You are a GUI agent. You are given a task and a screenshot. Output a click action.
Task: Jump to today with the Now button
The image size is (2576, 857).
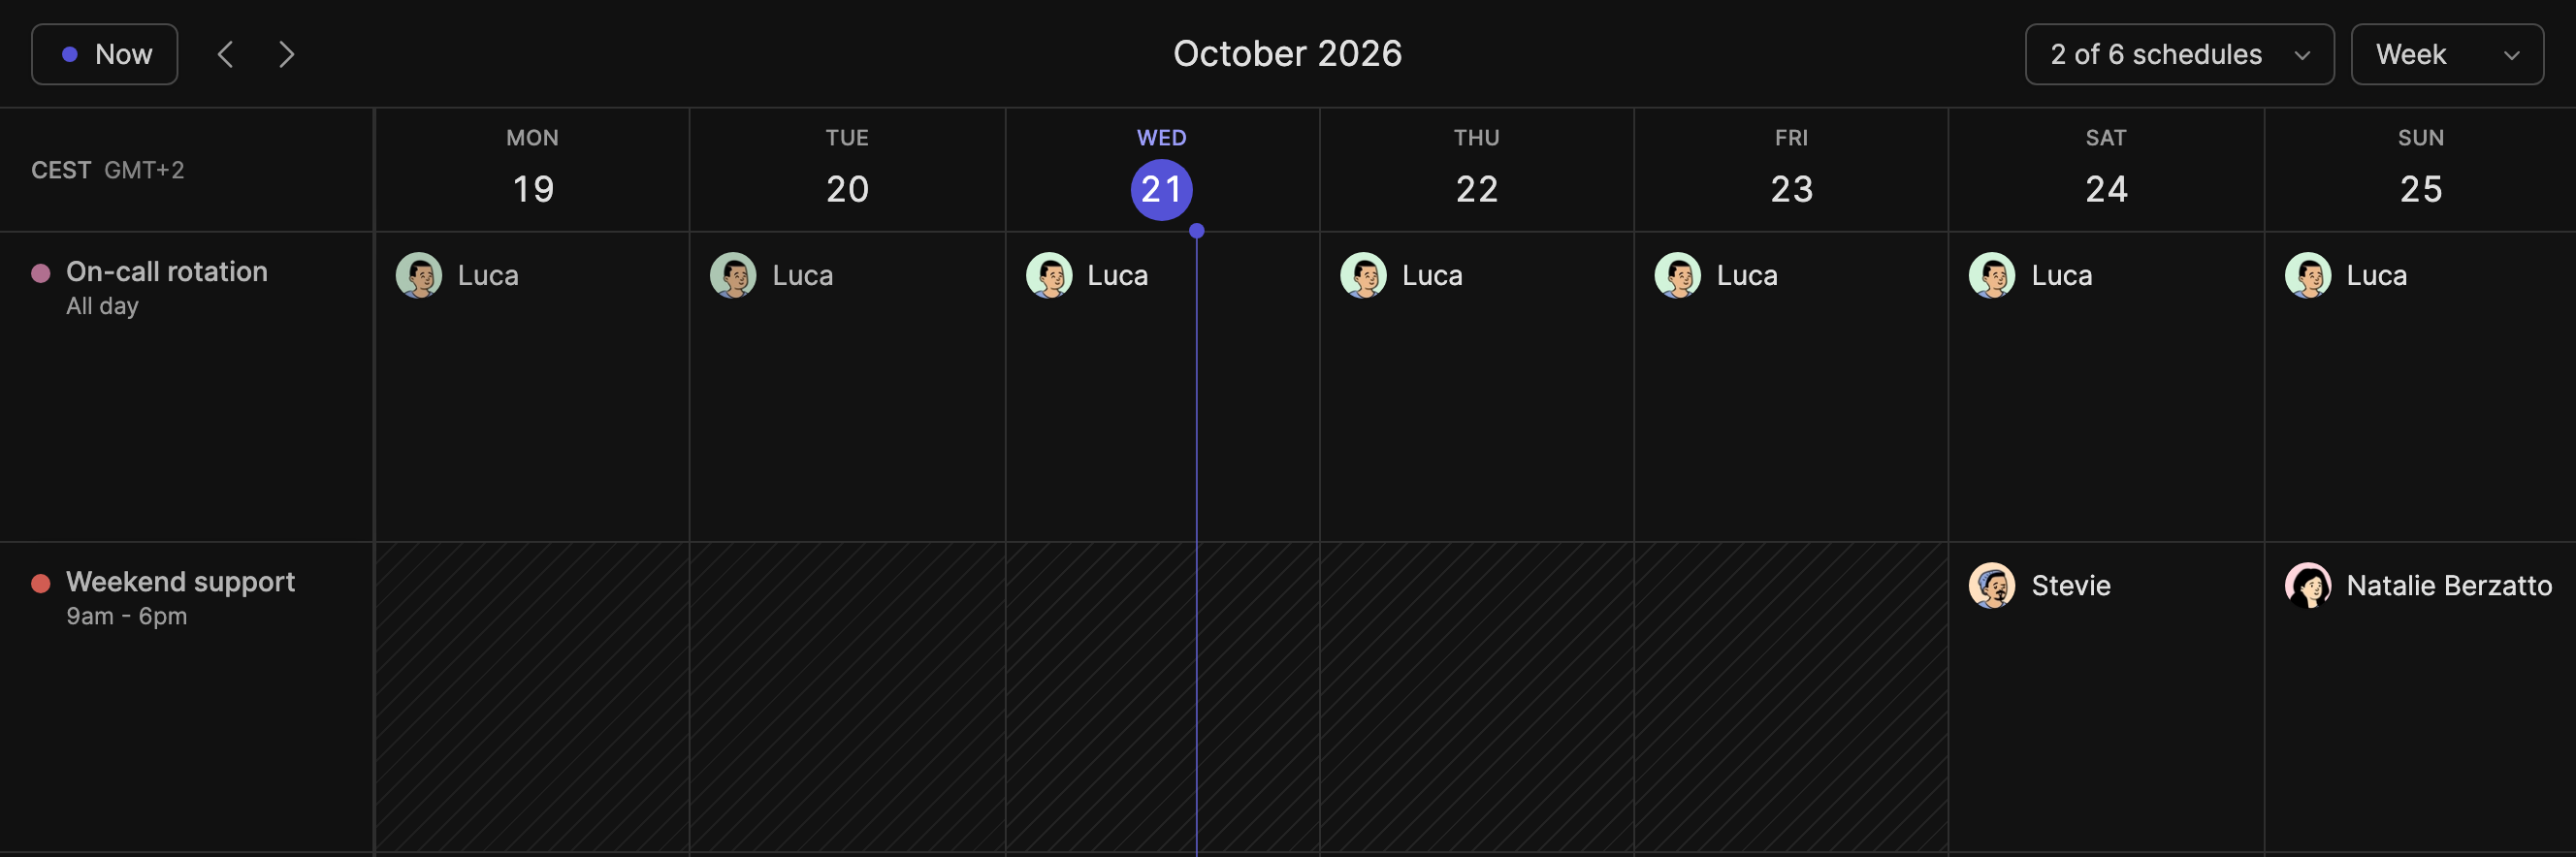[x=105, y=54]
